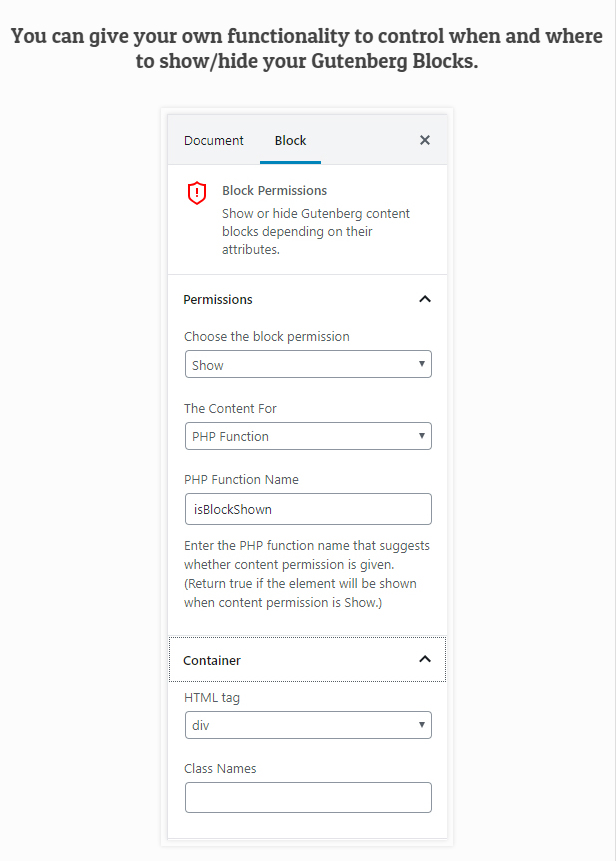
Task: Click the 'HTML tag' label
Action: 212,697
